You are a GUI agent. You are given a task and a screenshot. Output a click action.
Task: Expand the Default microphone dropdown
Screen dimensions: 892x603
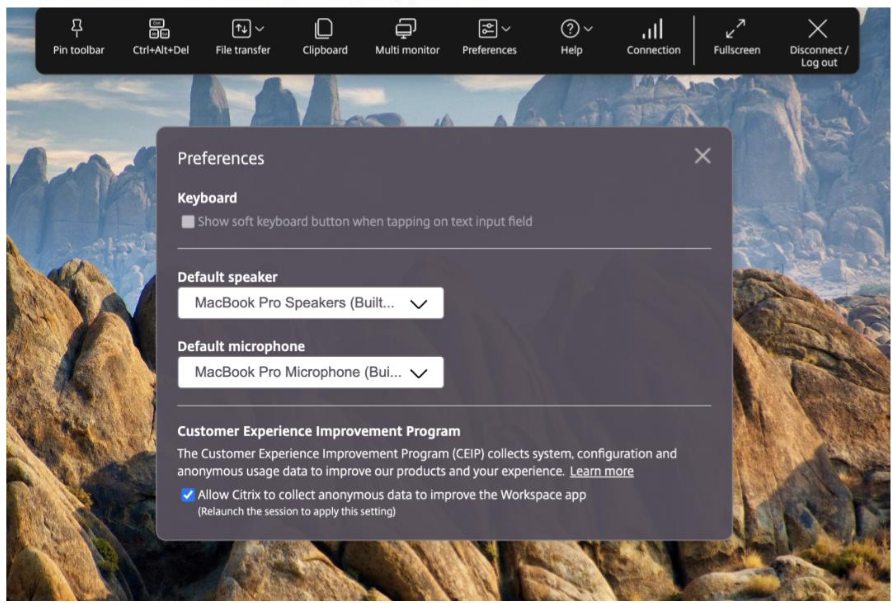(x=310, y=372)
